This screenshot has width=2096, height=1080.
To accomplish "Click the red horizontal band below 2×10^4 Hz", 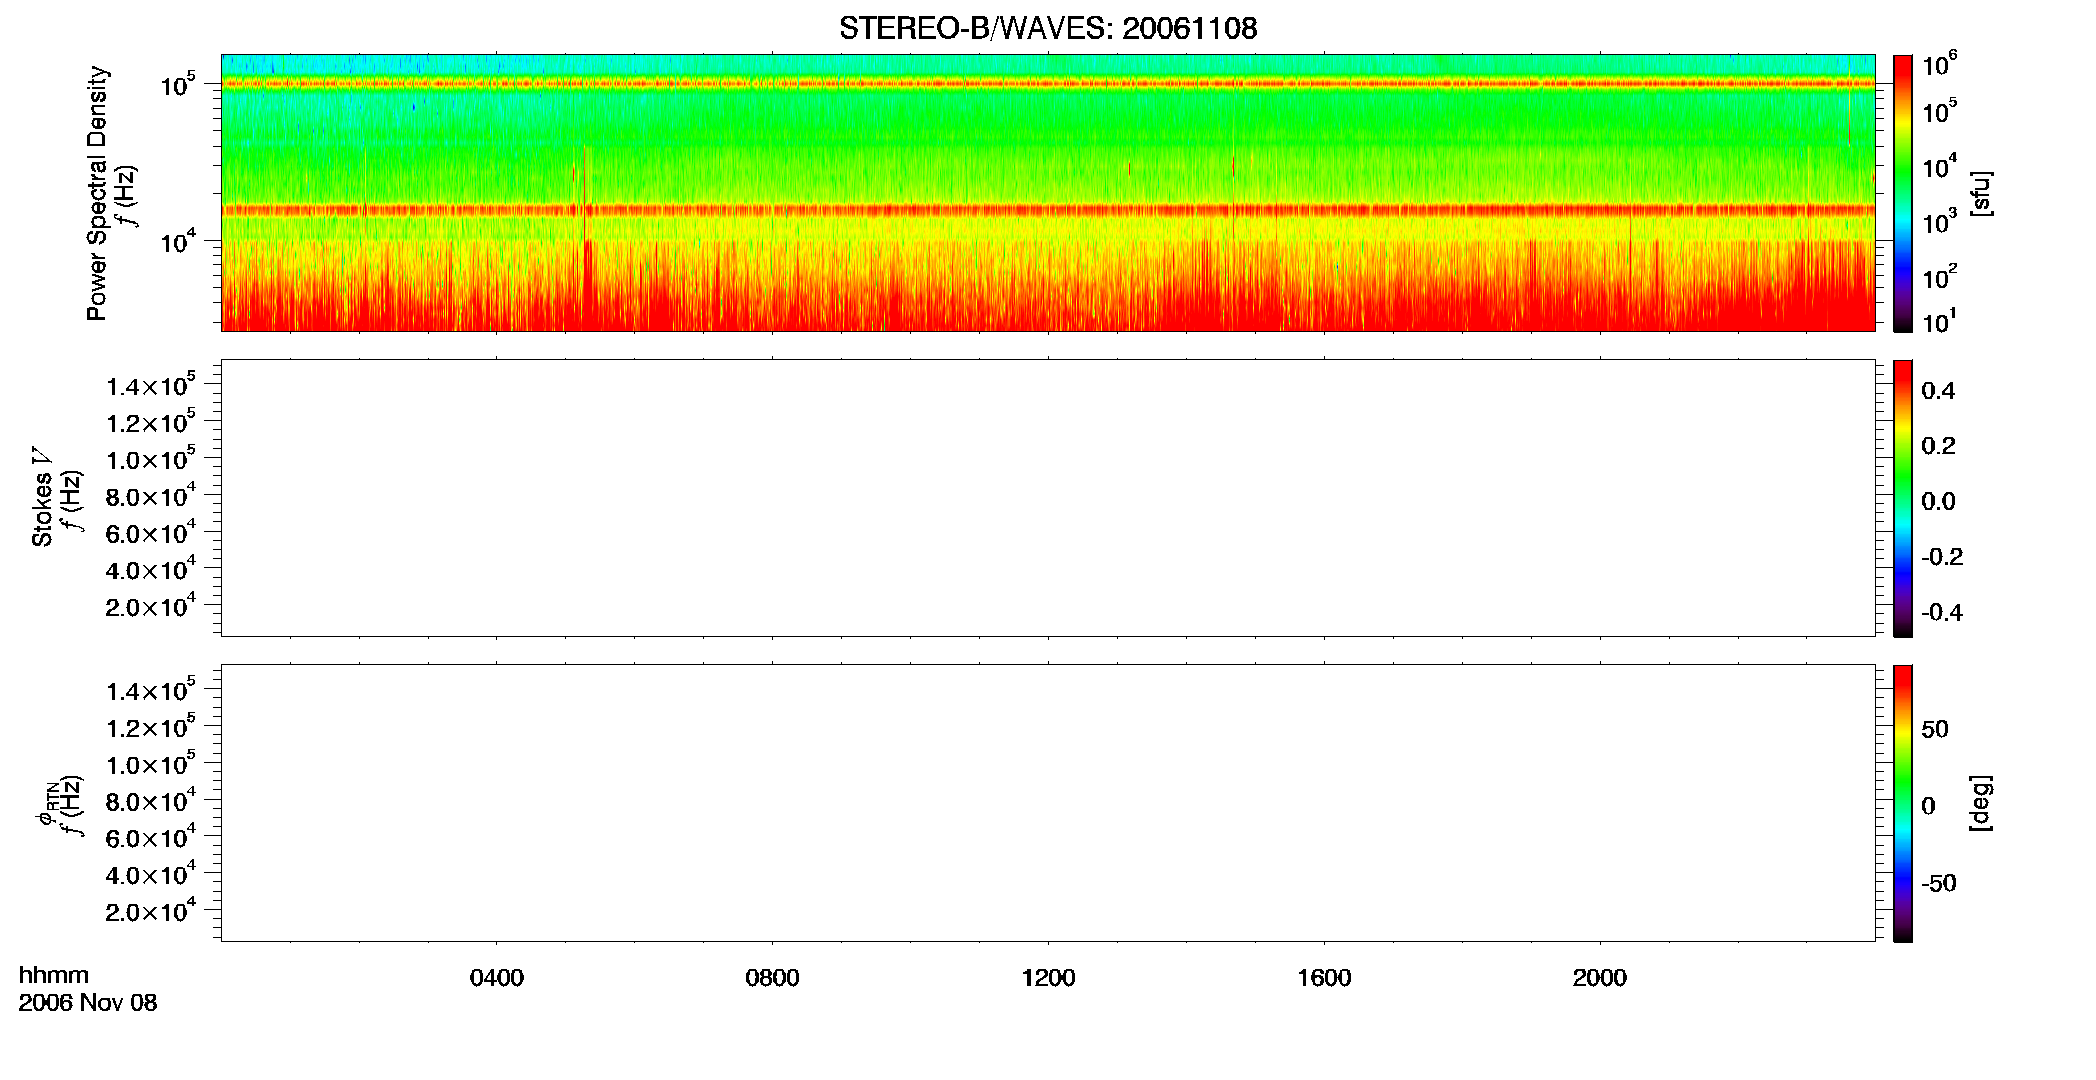I will coord(1048,210).
